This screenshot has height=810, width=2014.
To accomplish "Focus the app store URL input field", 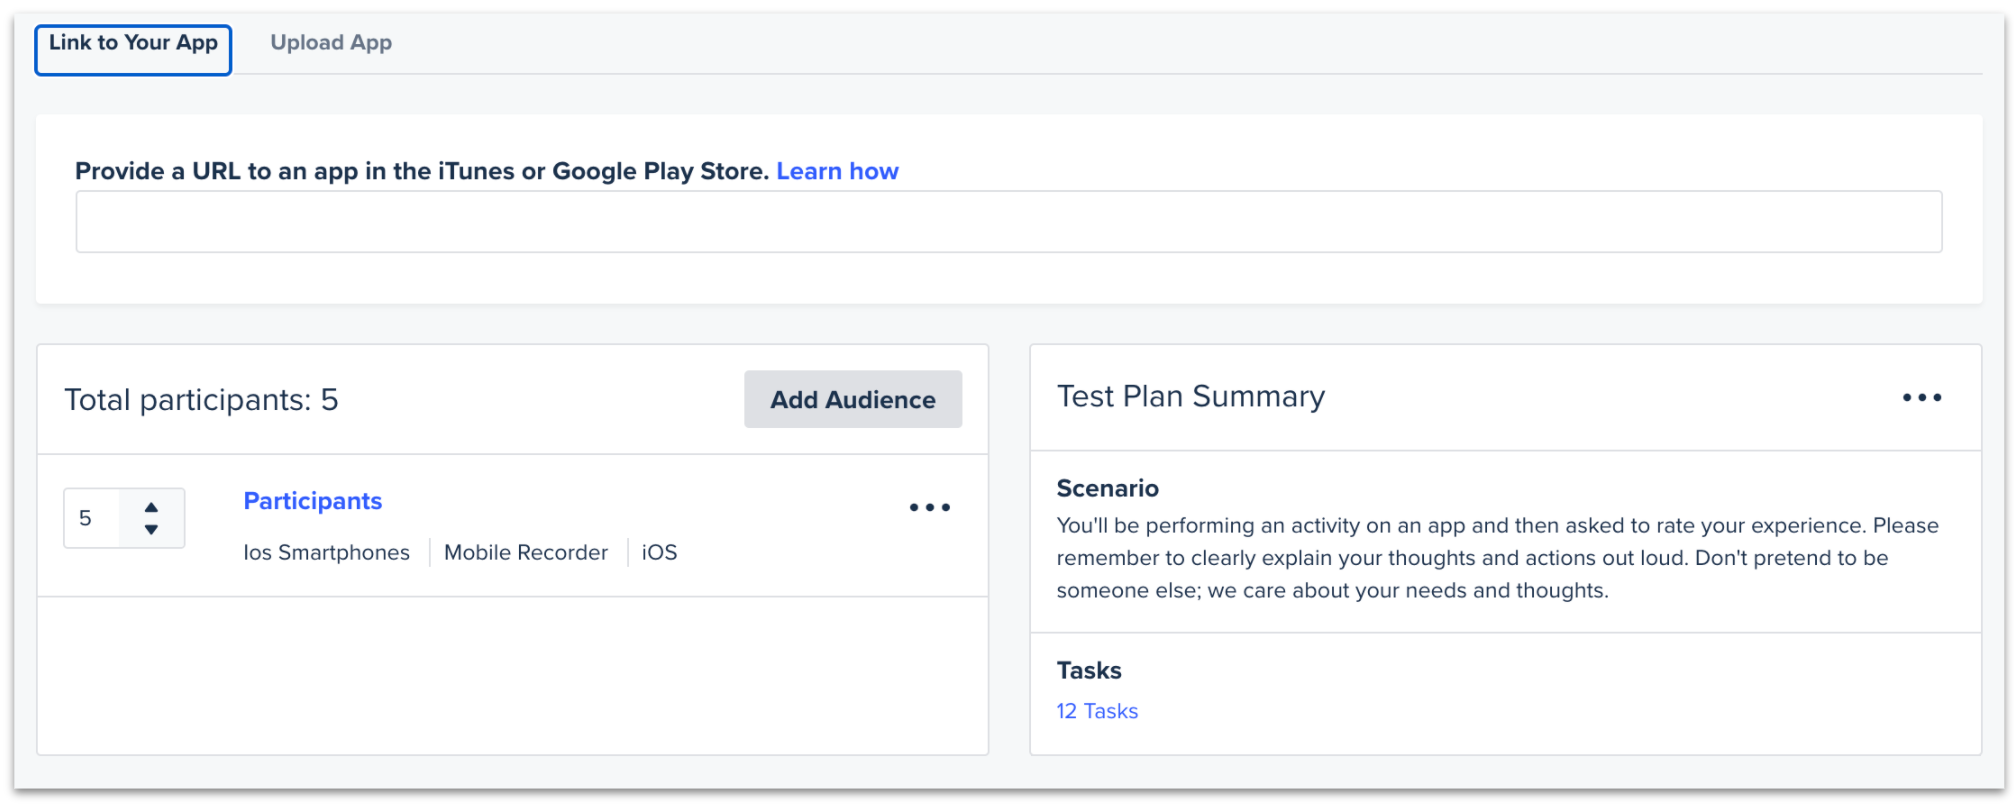I will (x=1008, y=222).
